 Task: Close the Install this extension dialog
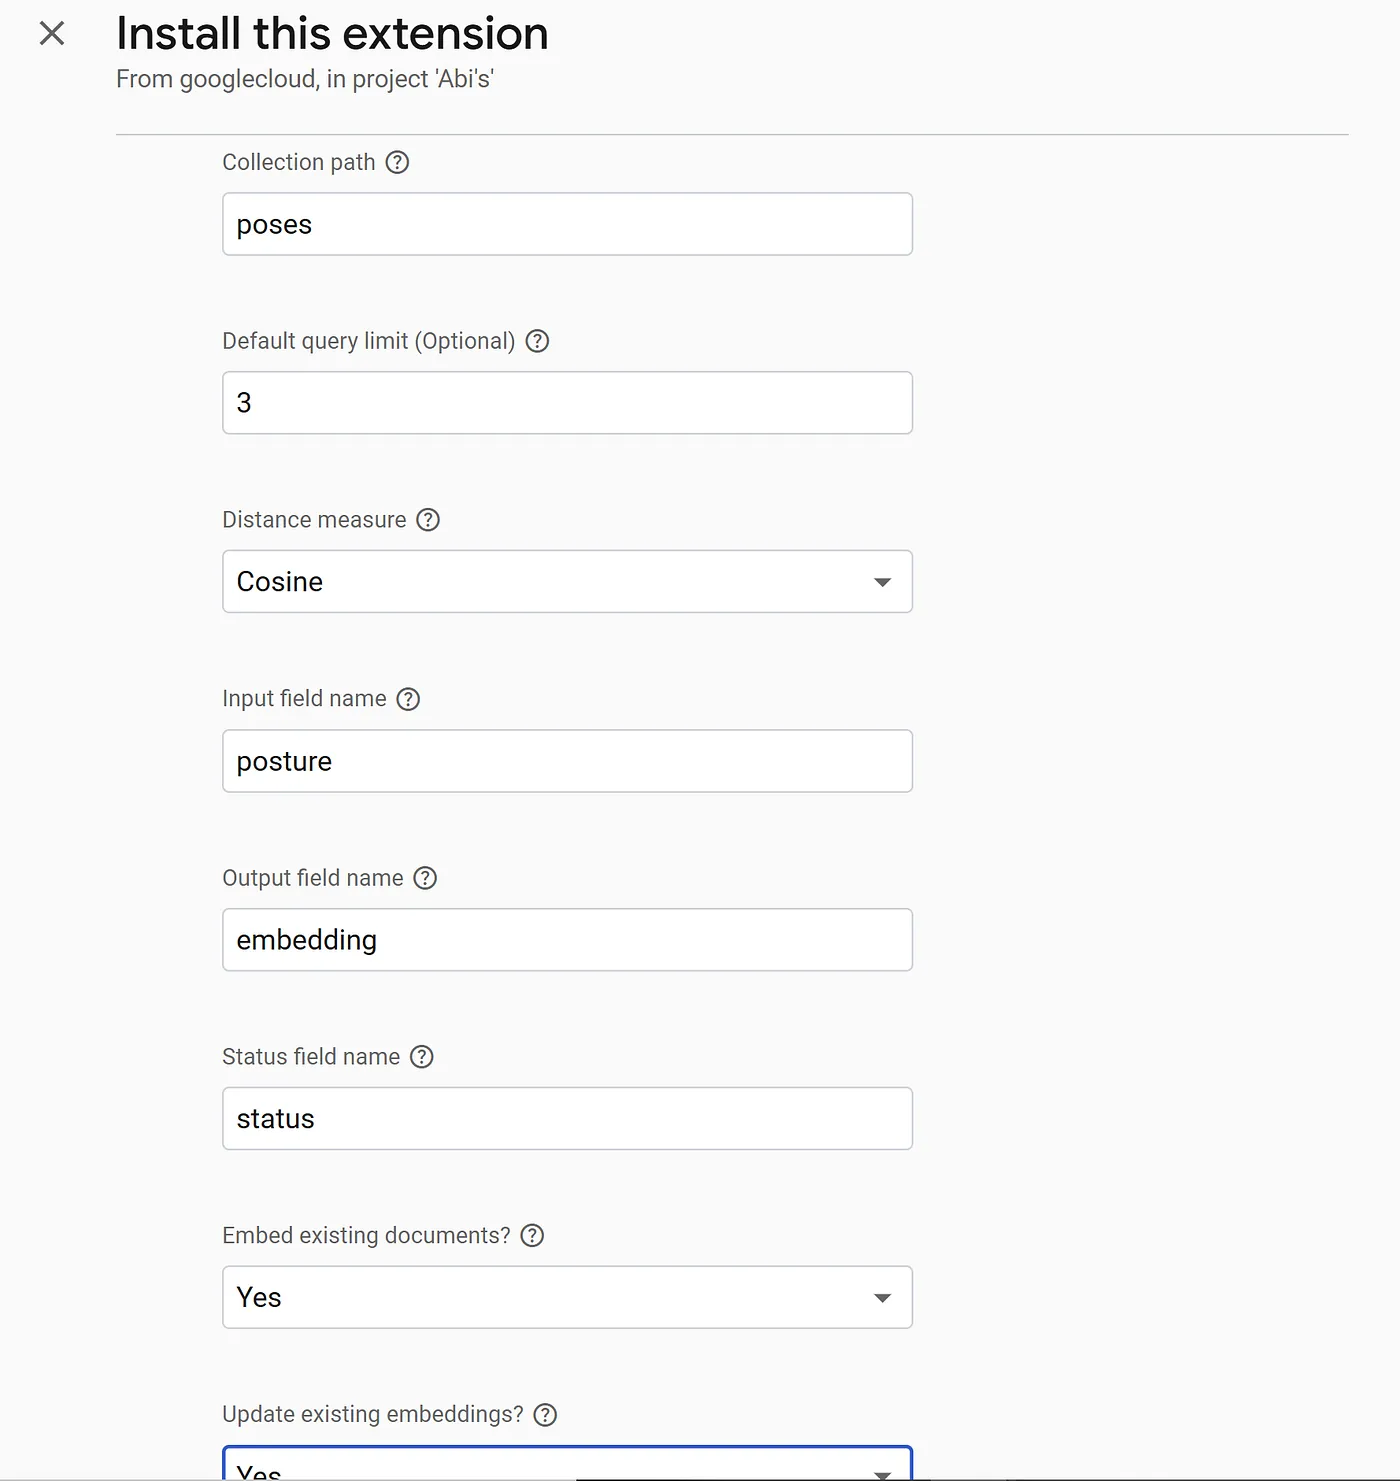pyautogui.click(x=51, y=33)
